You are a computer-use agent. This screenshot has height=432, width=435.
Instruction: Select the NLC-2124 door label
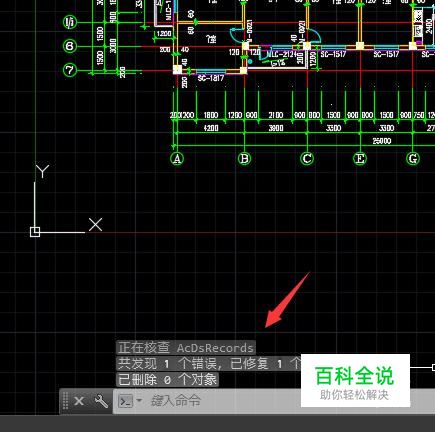[x=282, y=54]
